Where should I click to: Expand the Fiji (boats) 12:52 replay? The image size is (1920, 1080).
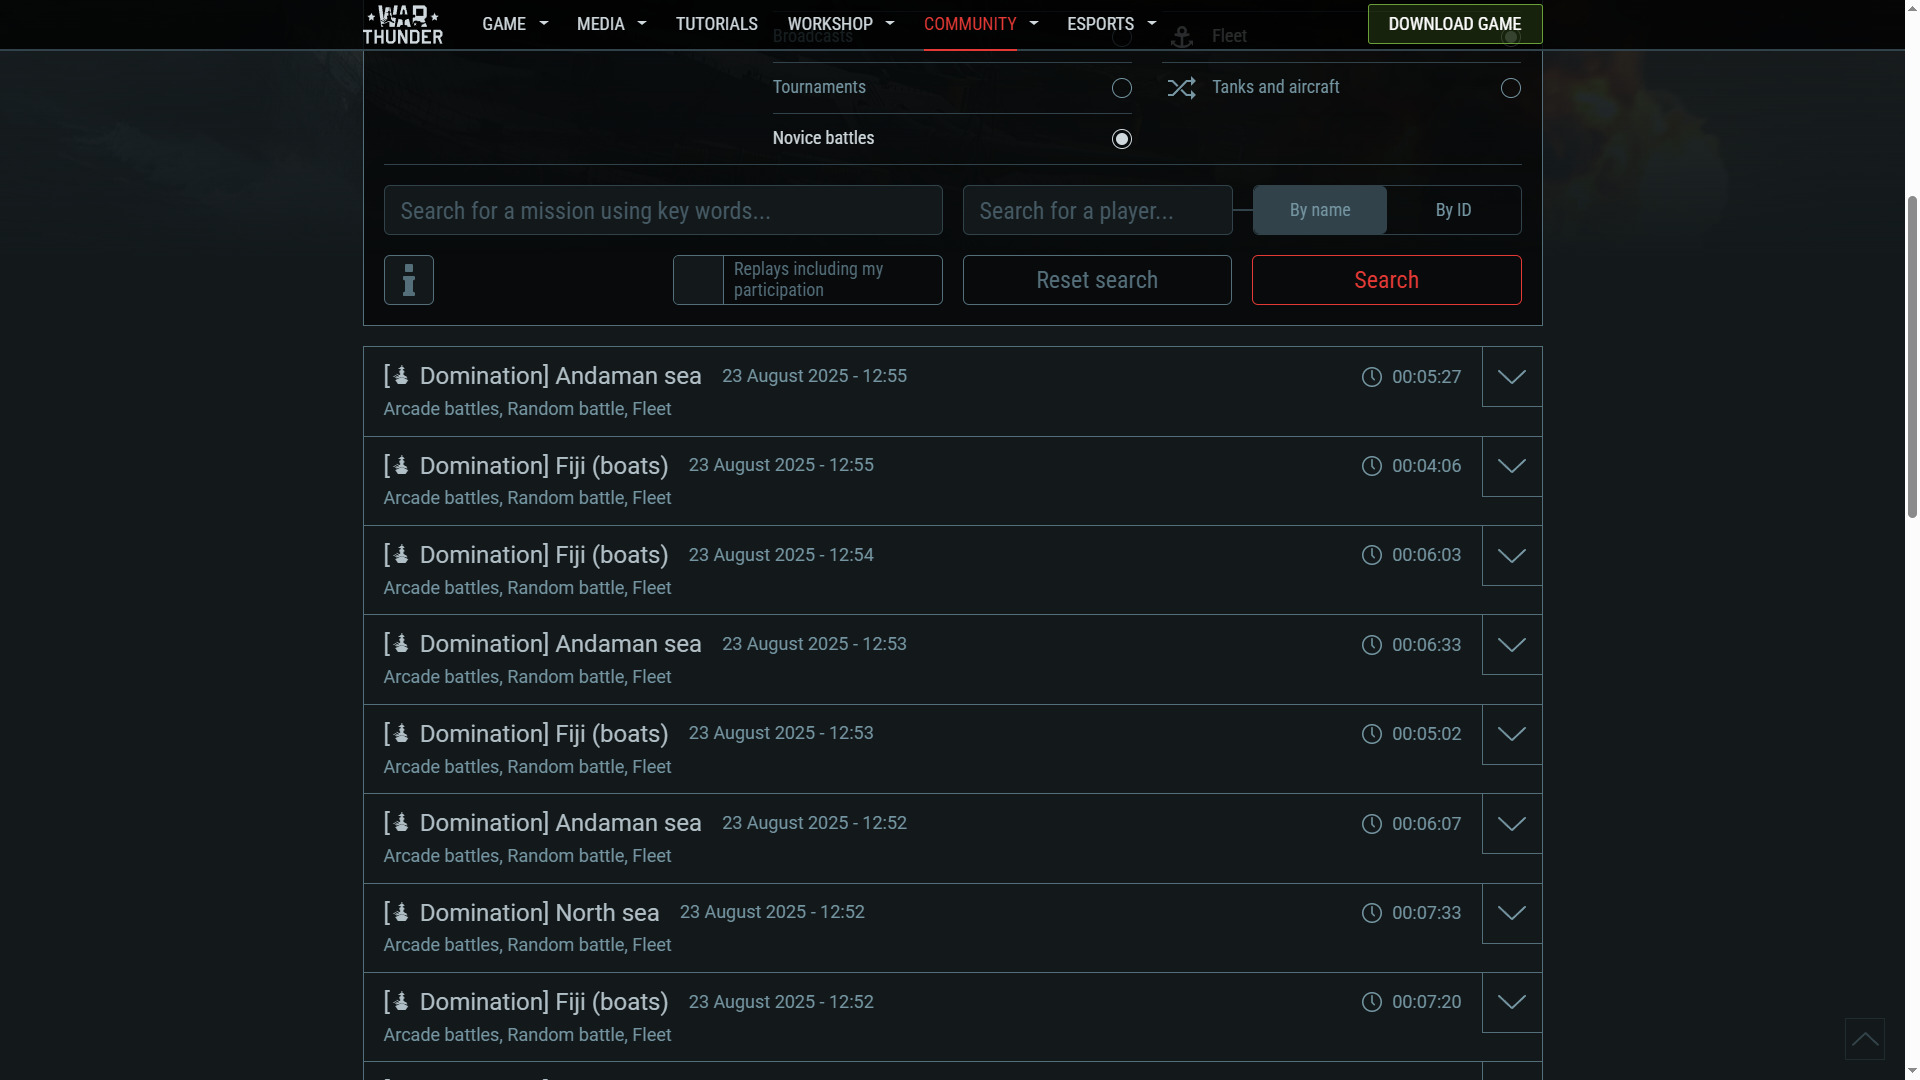[x=1511, y=1002]
